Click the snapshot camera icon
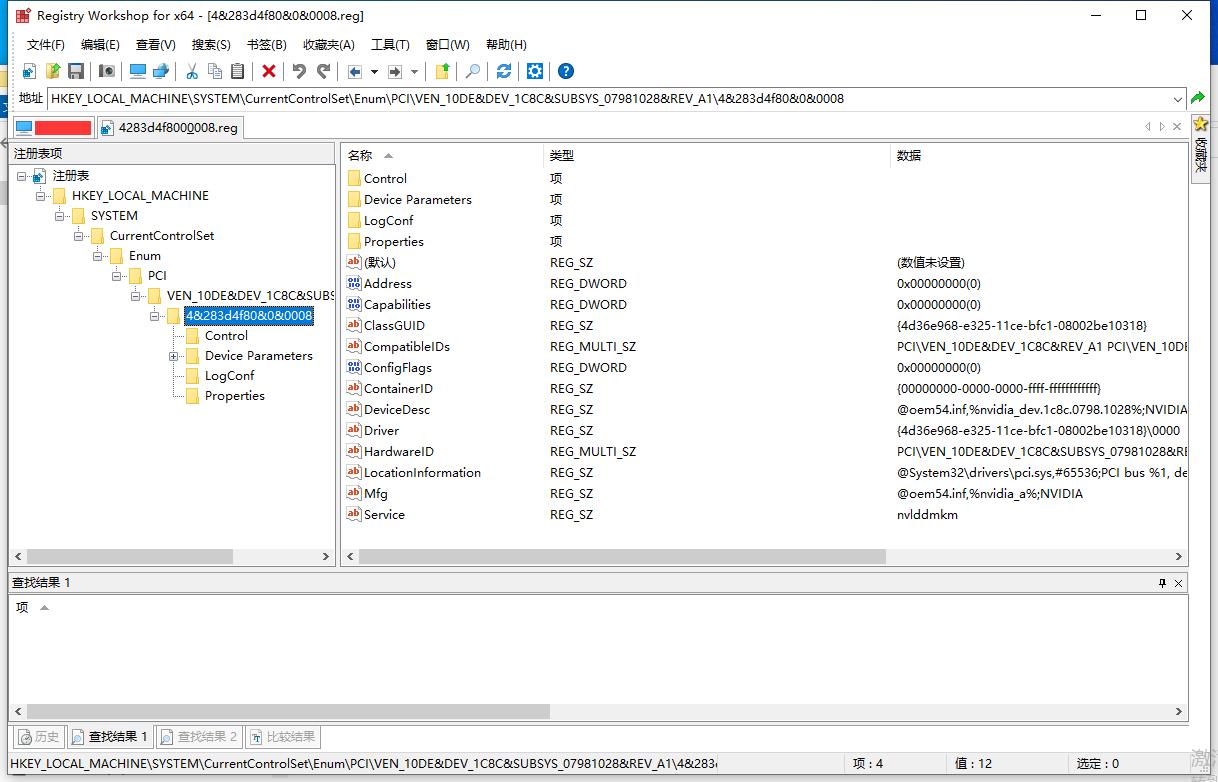Viewport: 1218px width, 782px height. click(x=105, y=71)
